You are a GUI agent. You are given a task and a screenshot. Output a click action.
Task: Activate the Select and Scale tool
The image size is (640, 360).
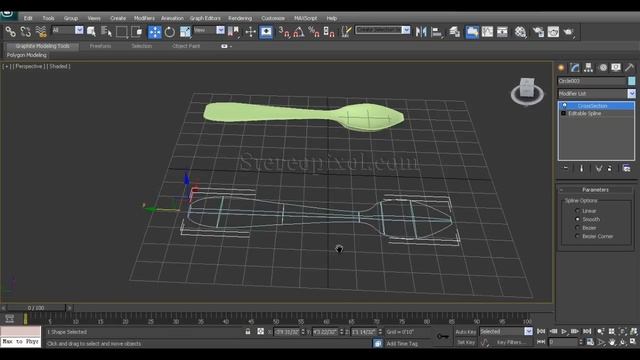click(185, 31)
